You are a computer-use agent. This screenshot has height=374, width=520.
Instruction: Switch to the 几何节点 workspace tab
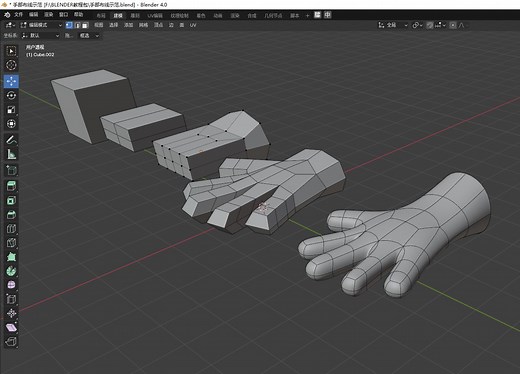point(273,15)
